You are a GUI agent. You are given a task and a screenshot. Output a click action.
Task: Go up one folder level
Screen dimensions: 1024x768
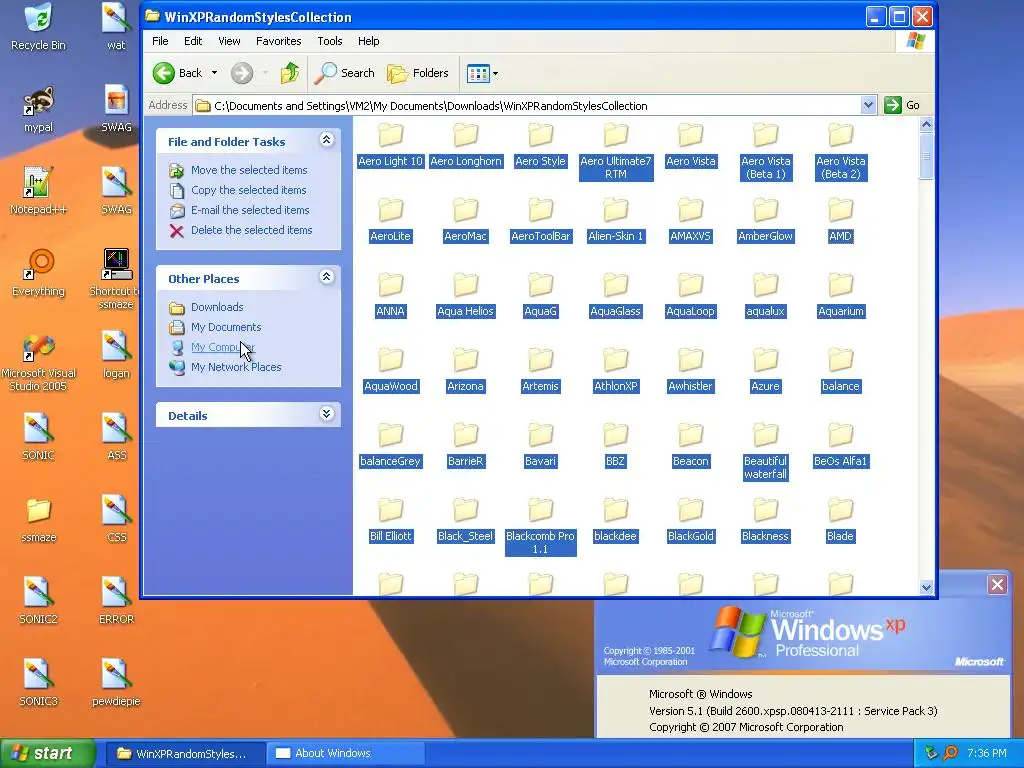point(289,73)
